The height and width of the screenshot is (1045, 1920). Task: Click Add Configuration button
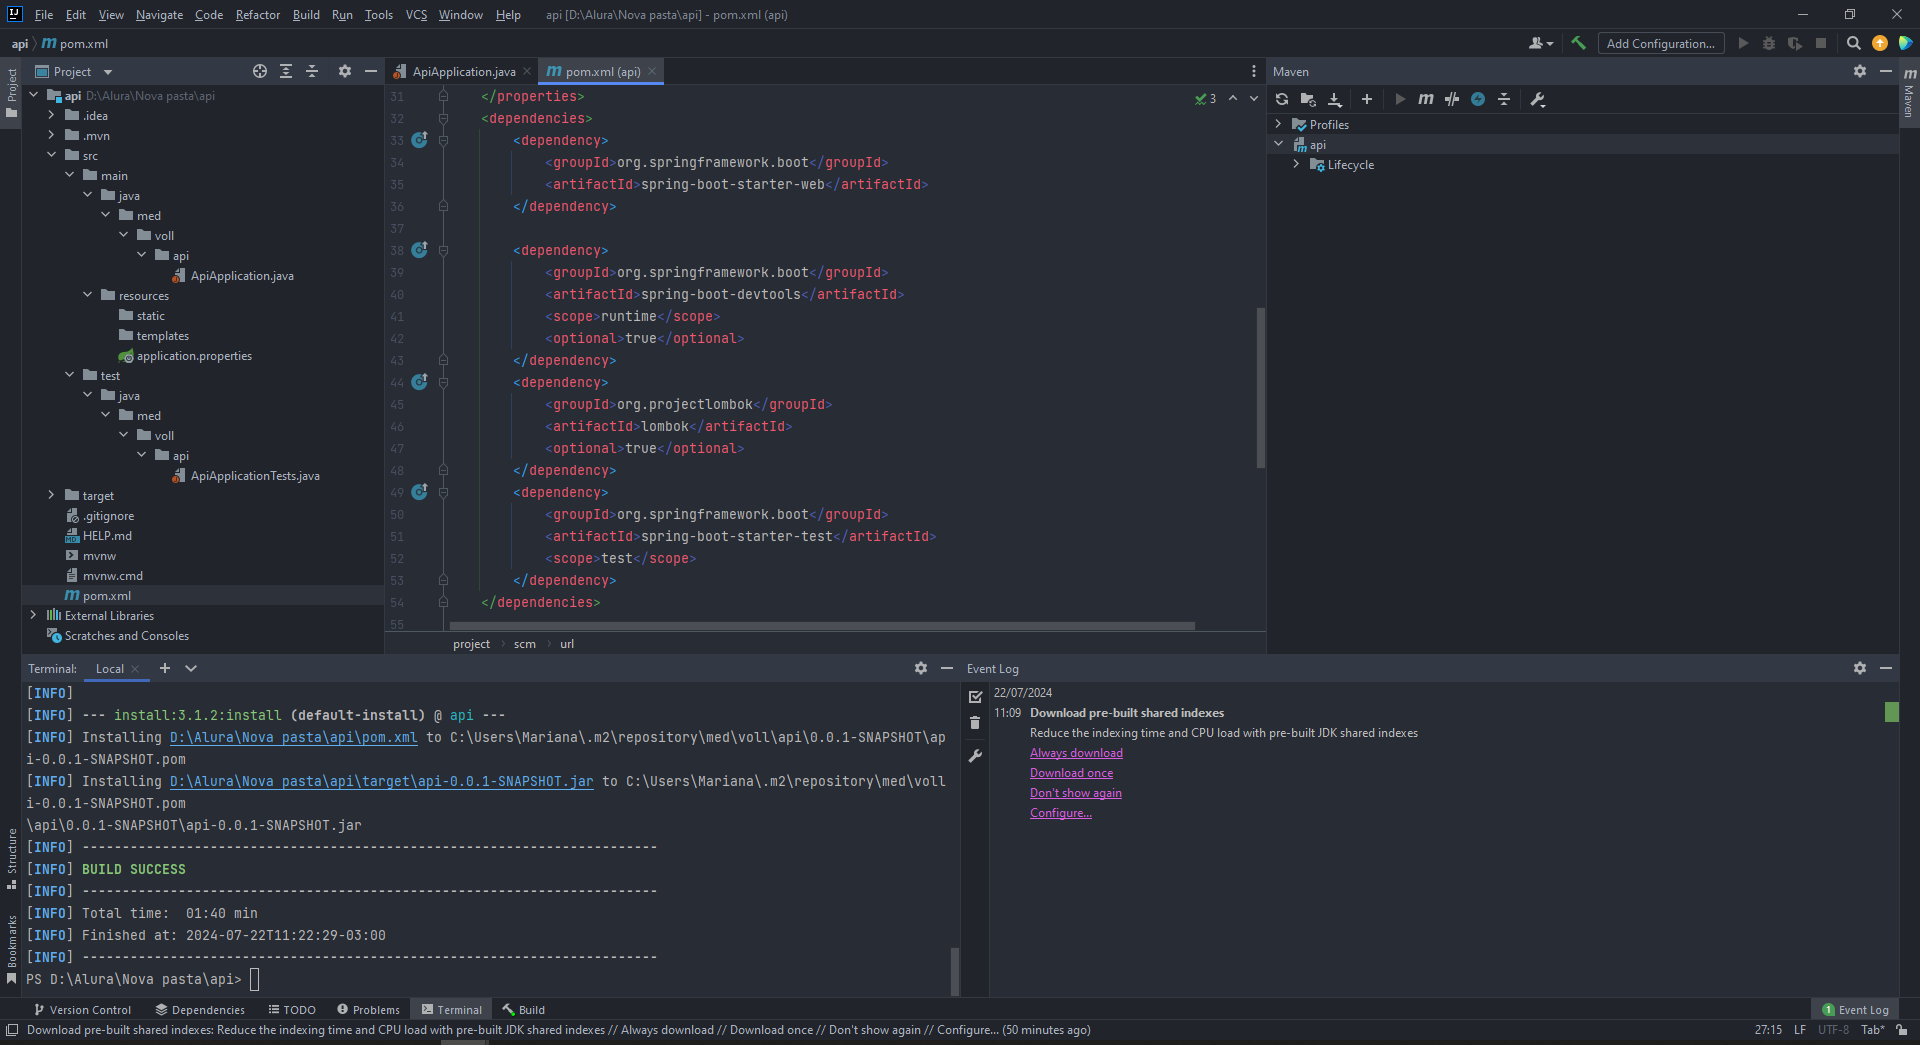tap(1661, 43)
